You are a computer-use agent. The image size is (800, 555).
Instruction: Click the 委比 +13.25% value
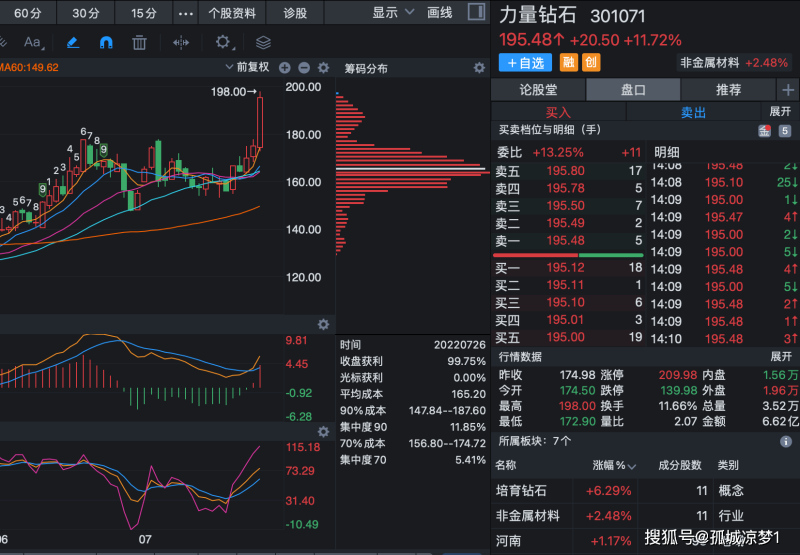tap(558, 153)
